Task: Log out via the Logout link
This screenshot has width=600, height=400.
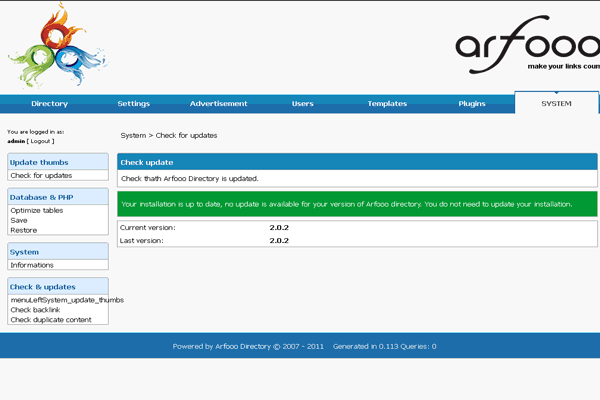Action: tap(41, 141)
